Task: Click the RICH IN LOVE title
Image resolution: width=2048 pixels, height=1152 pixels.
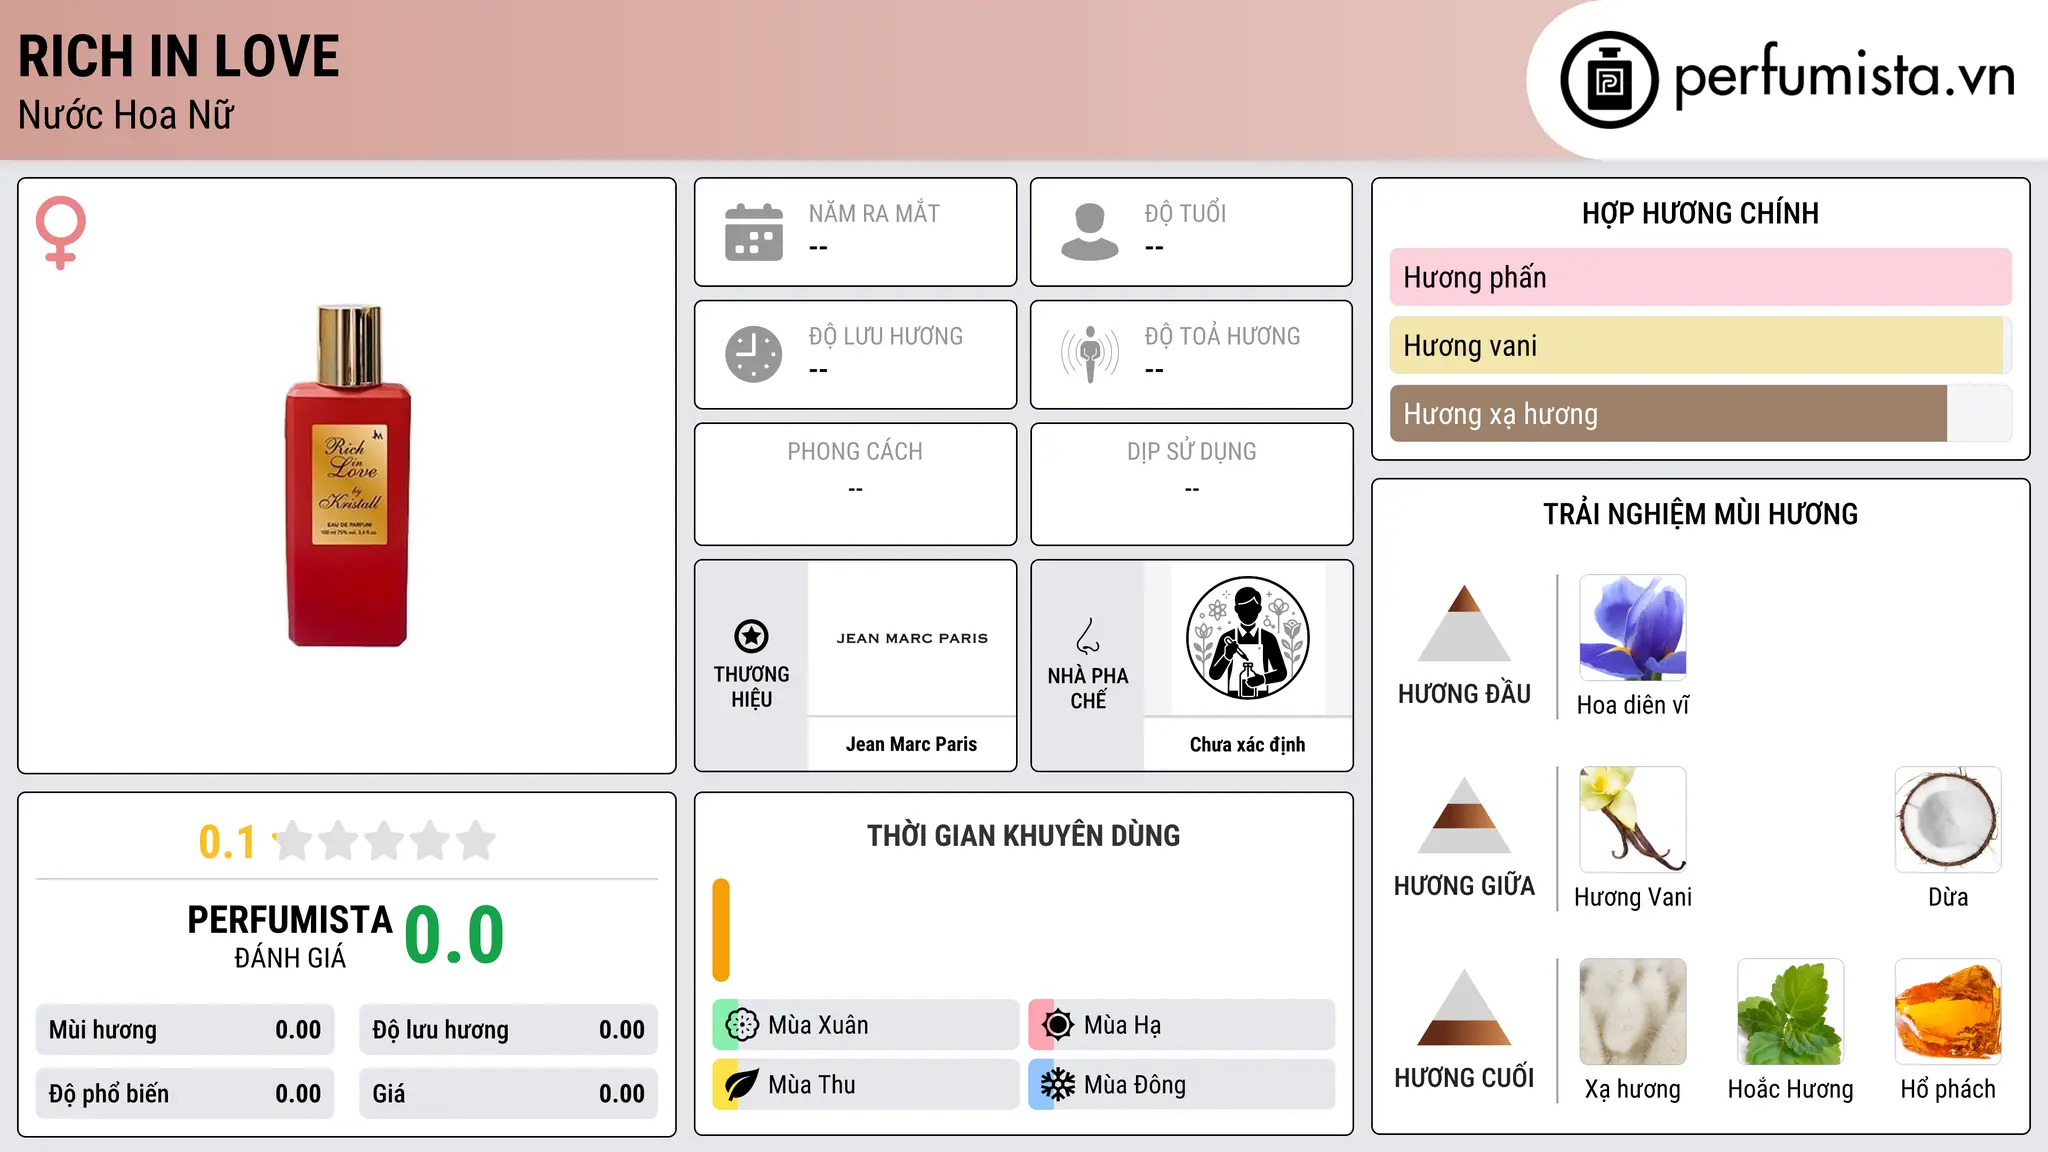Action: click(x=179, y=56)
